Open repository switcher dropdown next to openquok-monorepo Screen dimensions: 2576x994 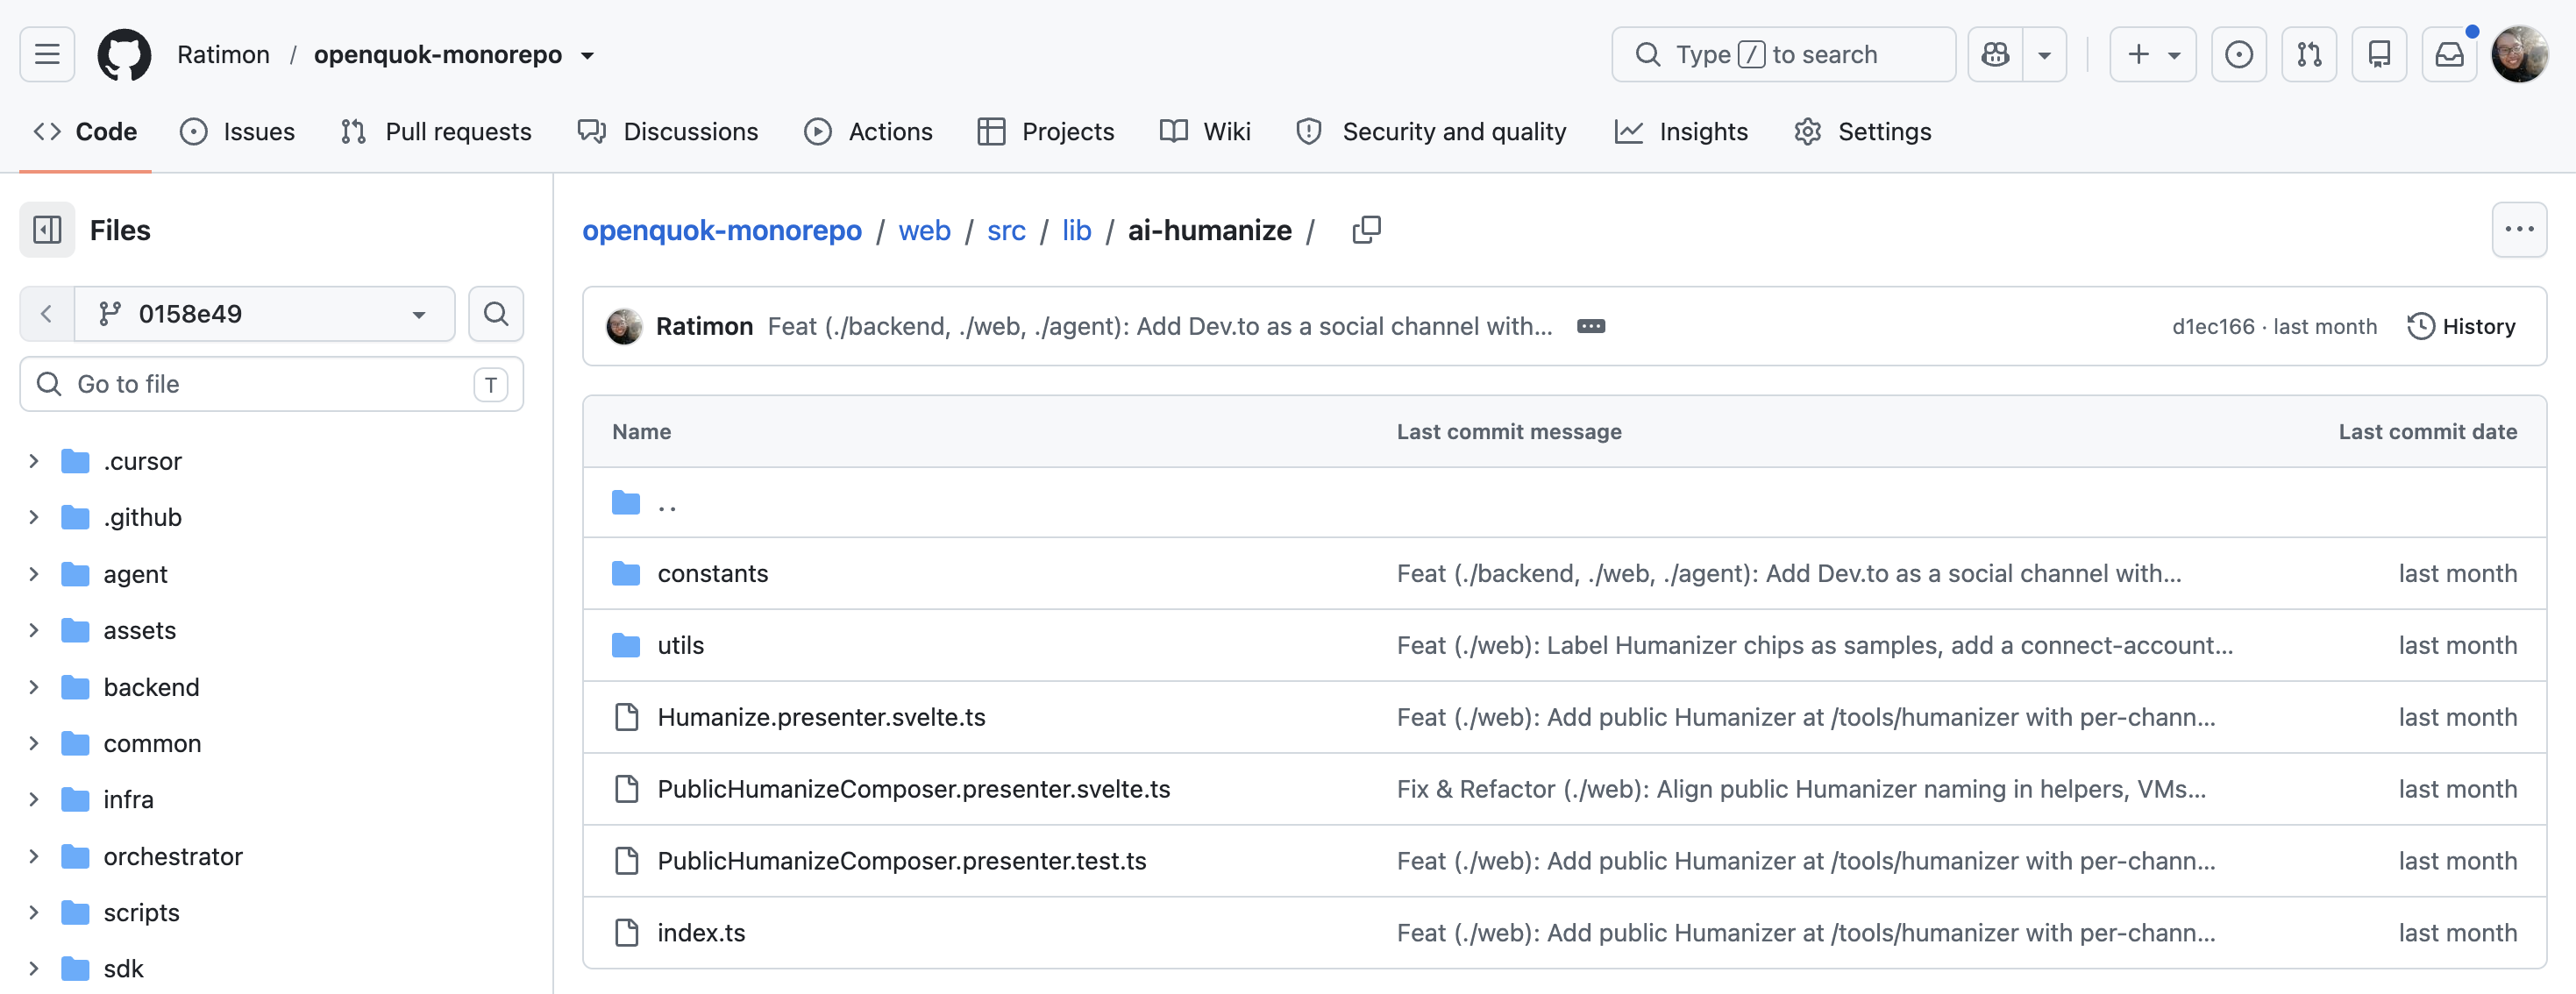[588, 55]
